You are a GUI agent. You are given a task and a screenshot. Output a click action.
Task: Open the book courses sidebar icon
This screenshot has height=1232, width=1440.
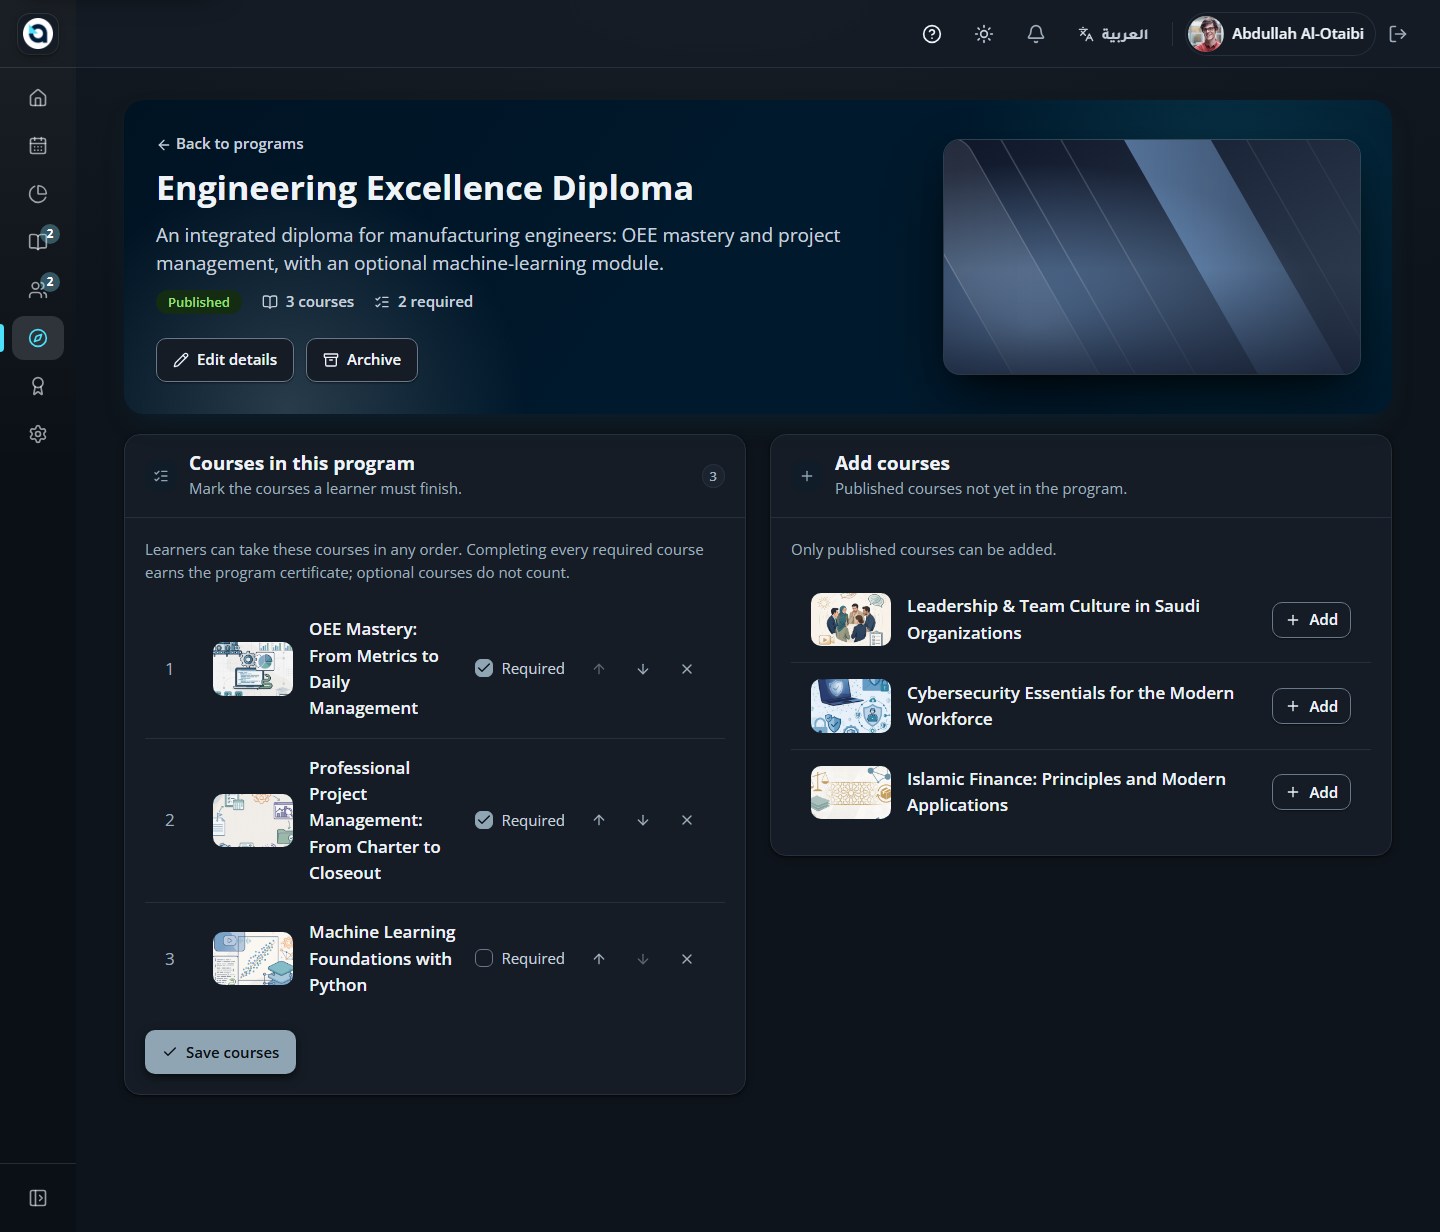click(x=38, y=242)
